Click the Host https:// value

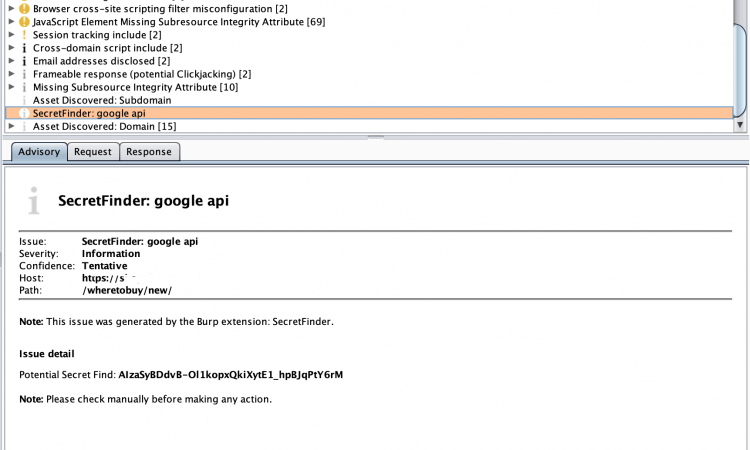[x=104, y=278]
